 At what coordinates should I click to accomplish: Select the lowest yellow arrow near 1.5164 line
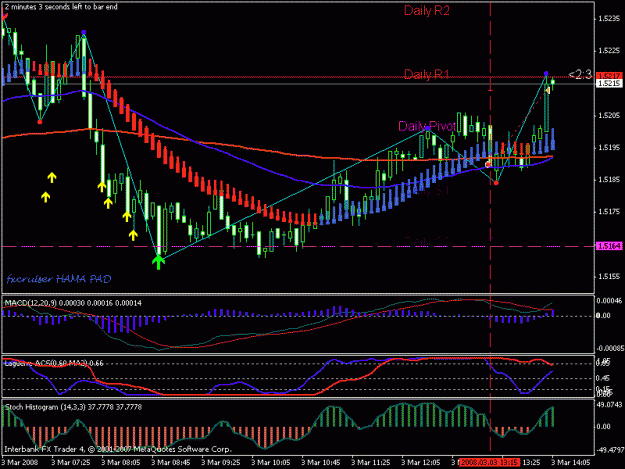tap(133, 235)
